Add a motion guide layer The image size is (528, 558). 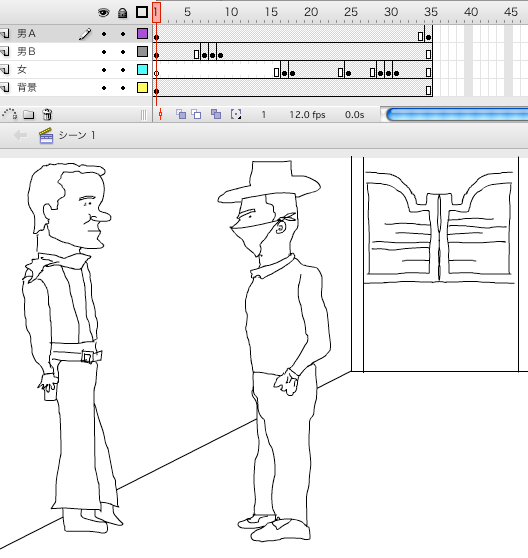click(x=10, y=114)
